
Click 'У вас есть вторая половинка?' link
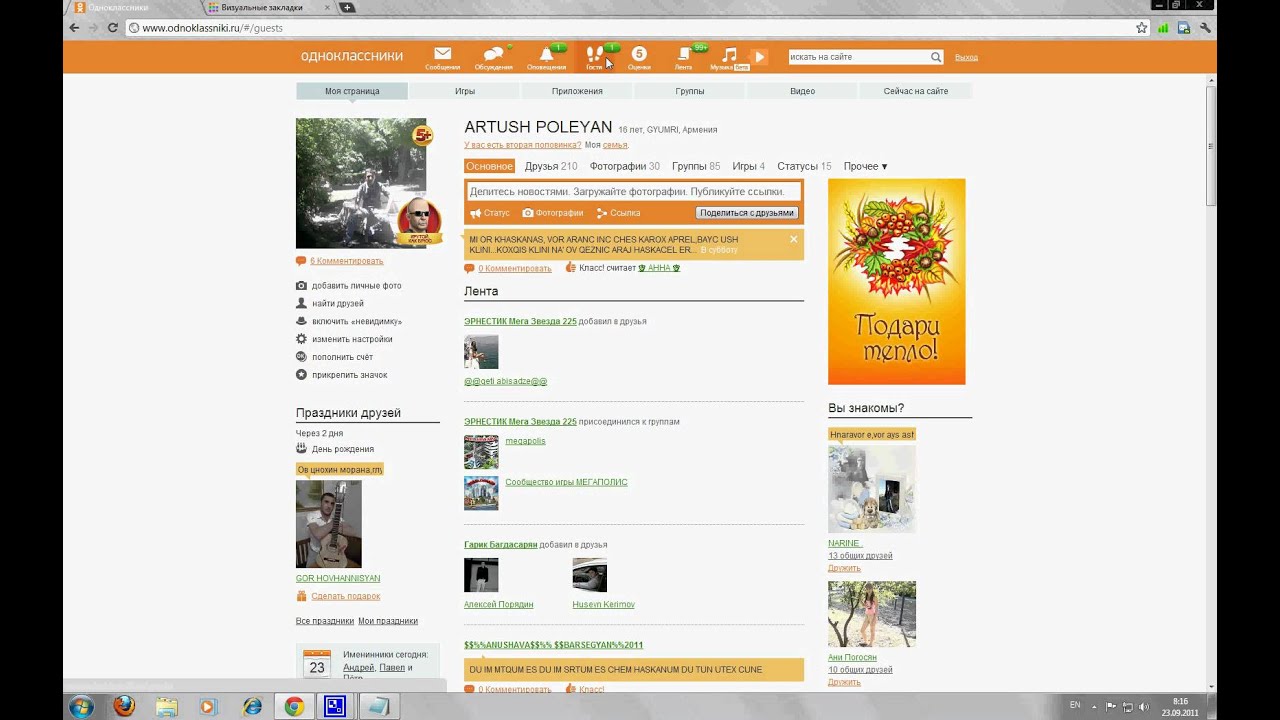pyautogui.click(x=523, y=145)
